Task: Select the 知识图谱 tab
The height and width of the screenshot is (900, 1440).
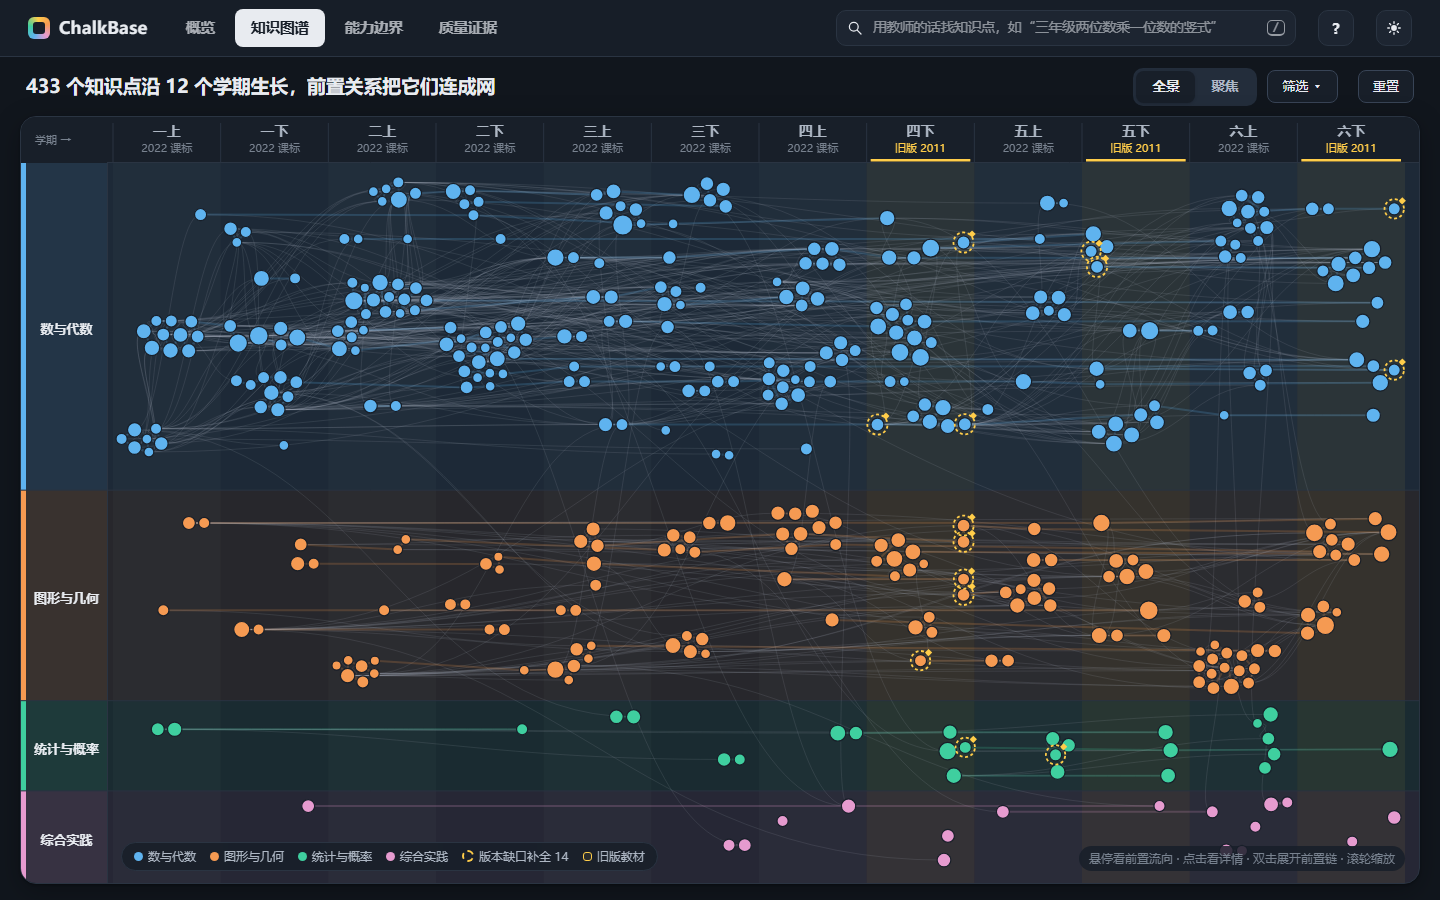Action: point(280,28)
